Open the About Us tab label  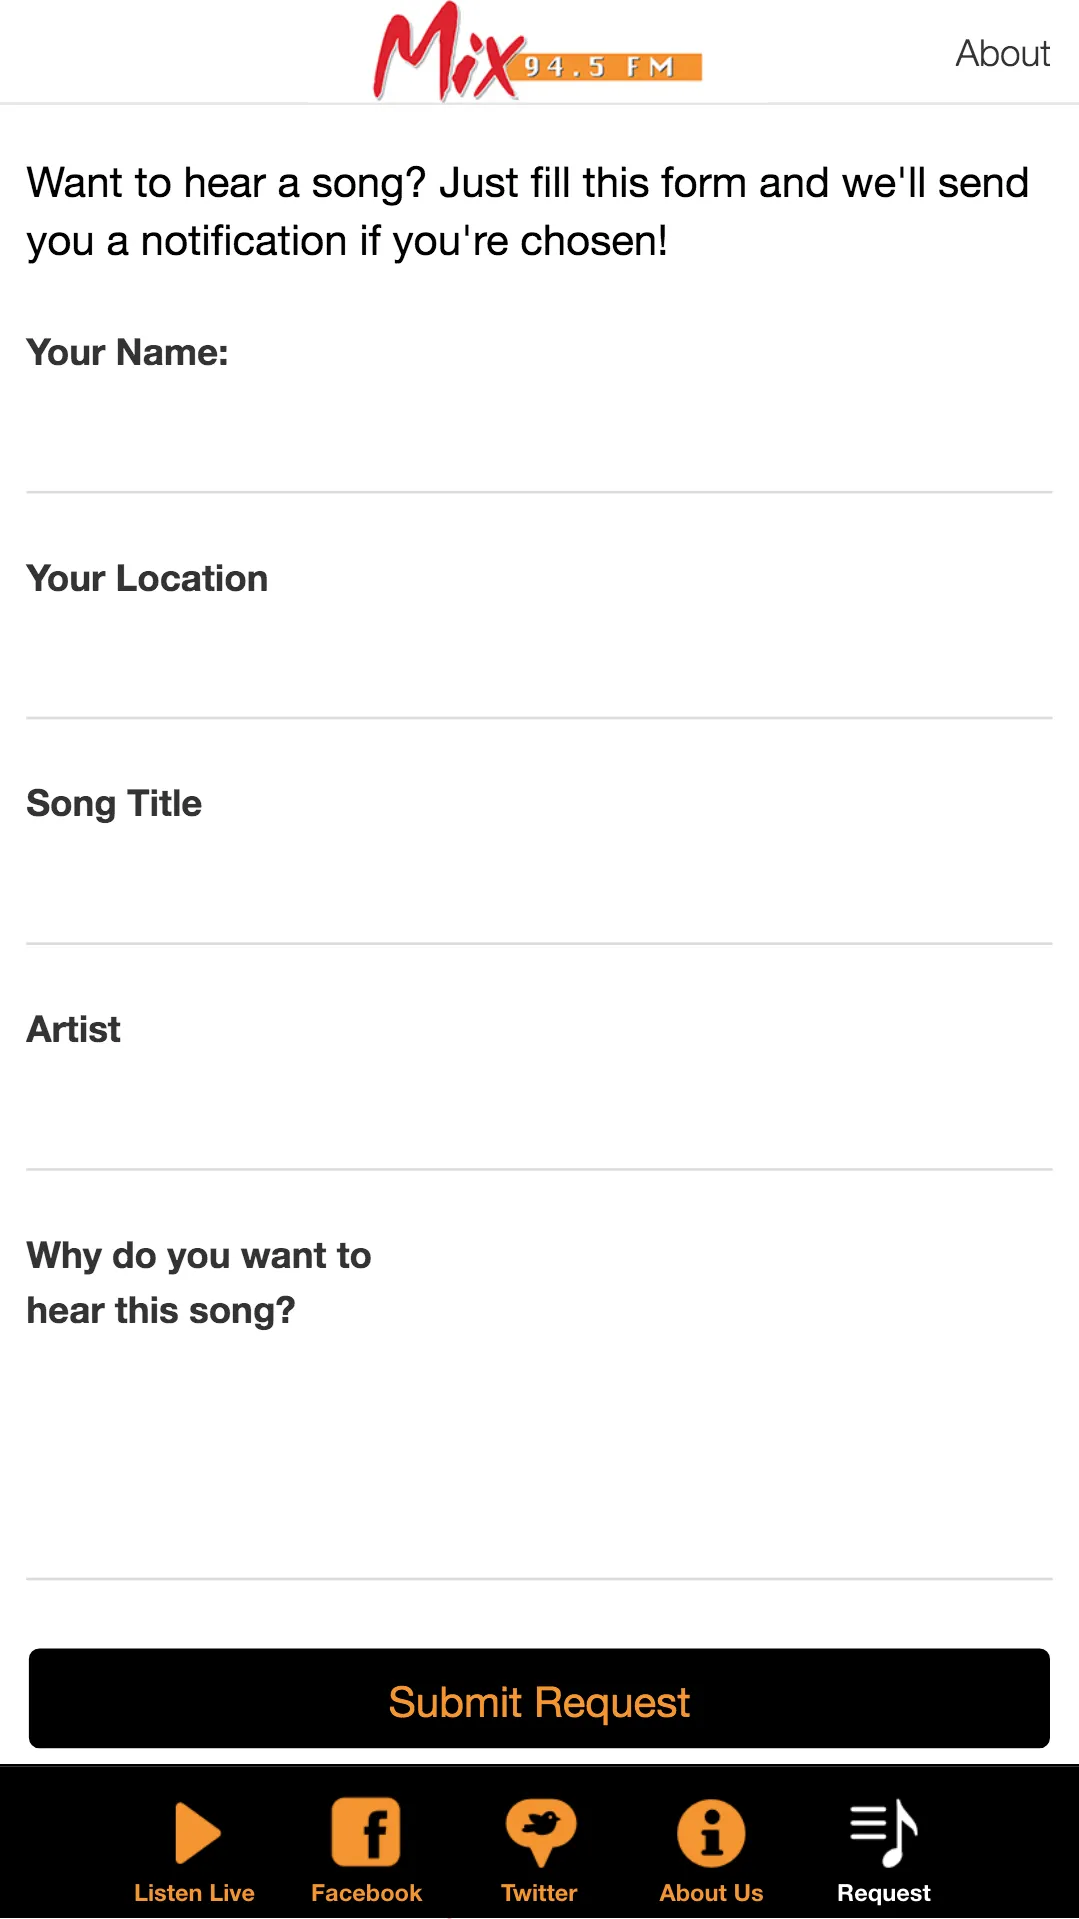(x=711, y=1893)
